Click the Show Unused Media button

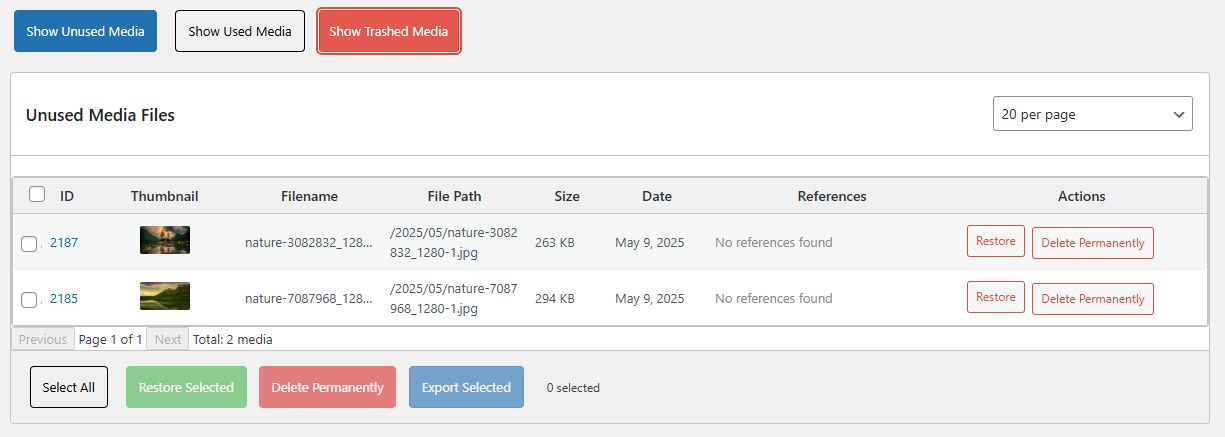85,31
